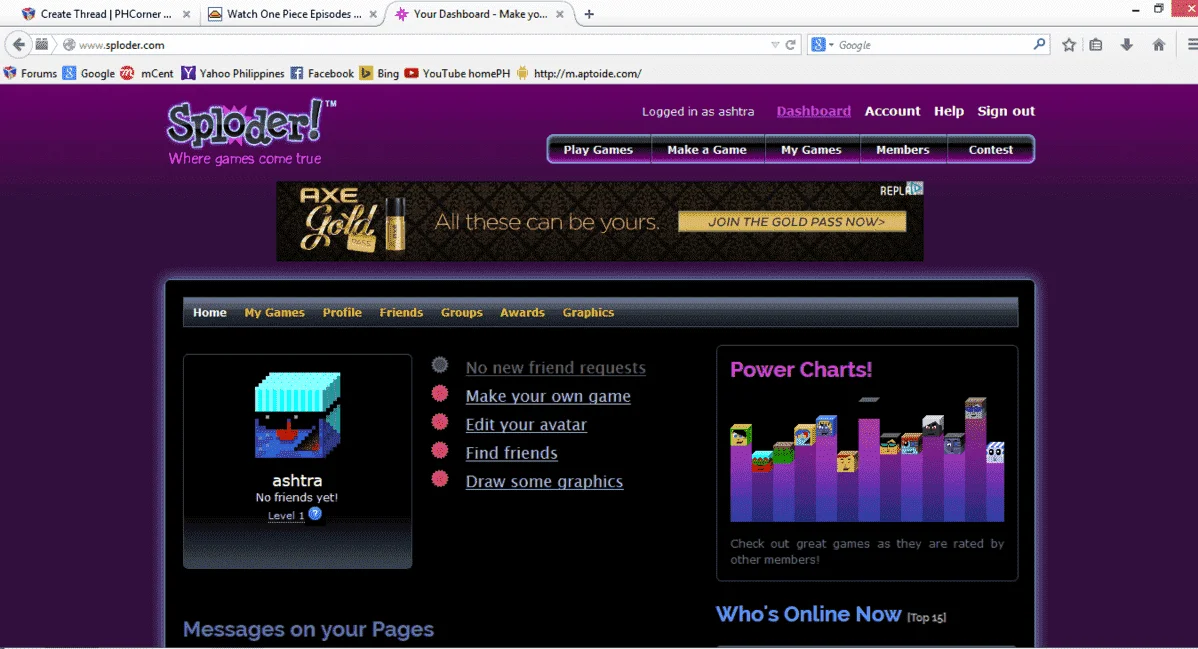
Task: Close the Create Thread PHCorner tab
Action: pyautogui.click(x=186, y=14)
